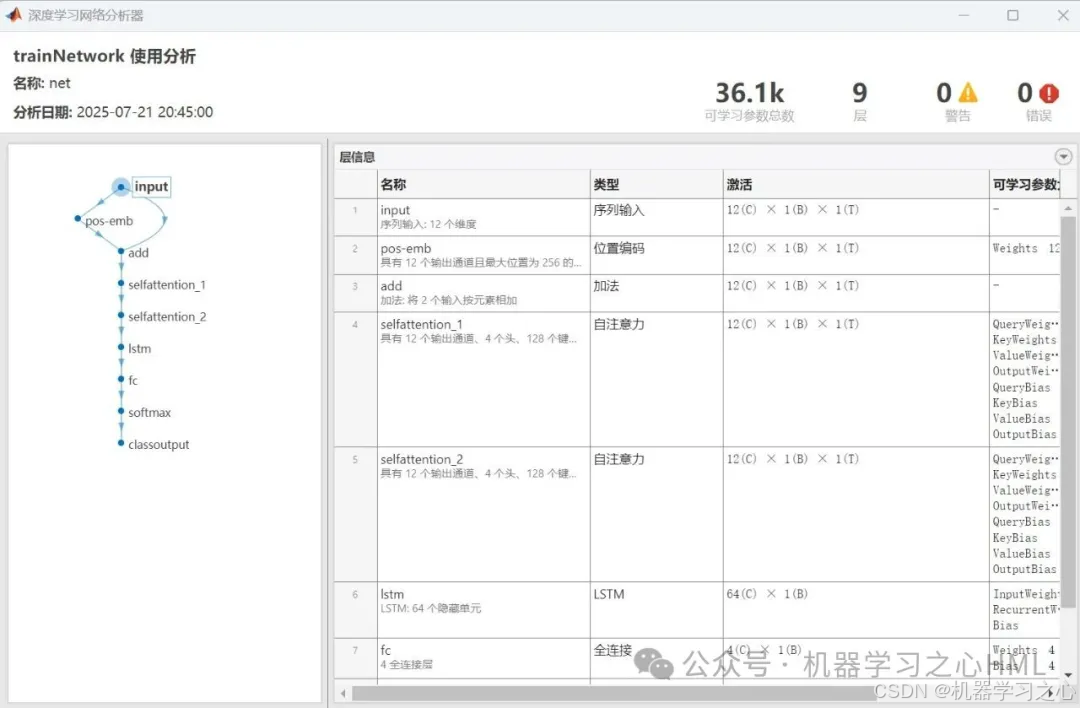Click the red error indicator icon
Screen dimensions: 1080x708
1047,92
